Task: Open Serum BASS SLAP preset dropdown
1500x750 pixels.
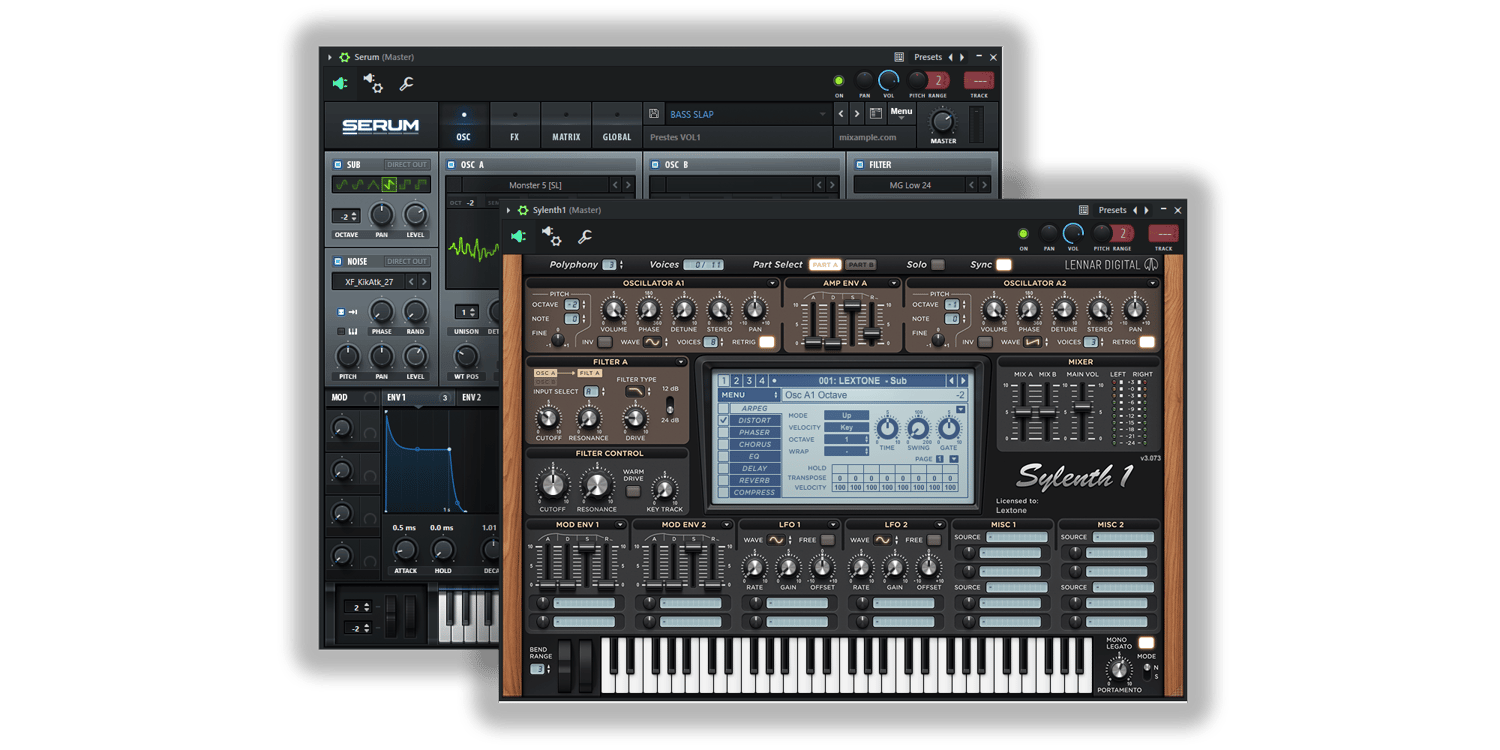Action: point(822,114)
